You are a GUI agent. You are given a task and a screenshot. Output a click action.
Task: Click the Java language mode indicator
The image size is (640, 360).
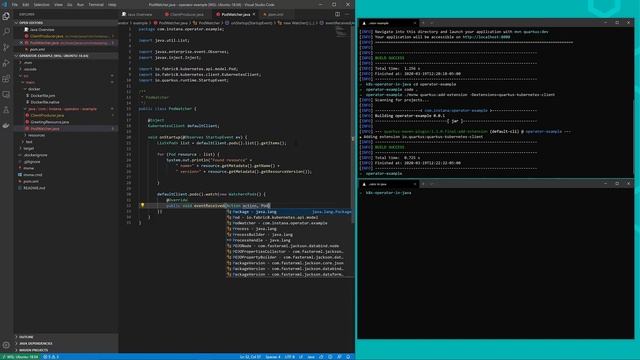click(311, 357)
